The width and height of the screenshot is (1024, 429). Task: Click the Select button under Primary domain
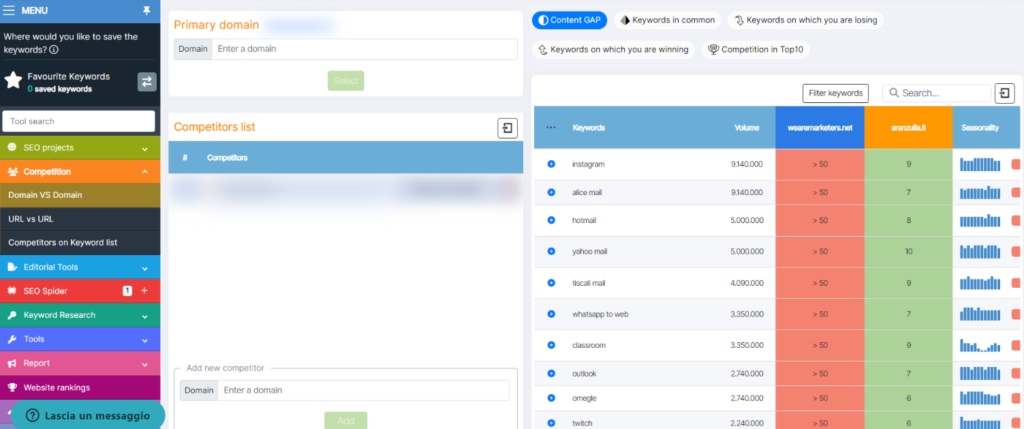[345, 81]
